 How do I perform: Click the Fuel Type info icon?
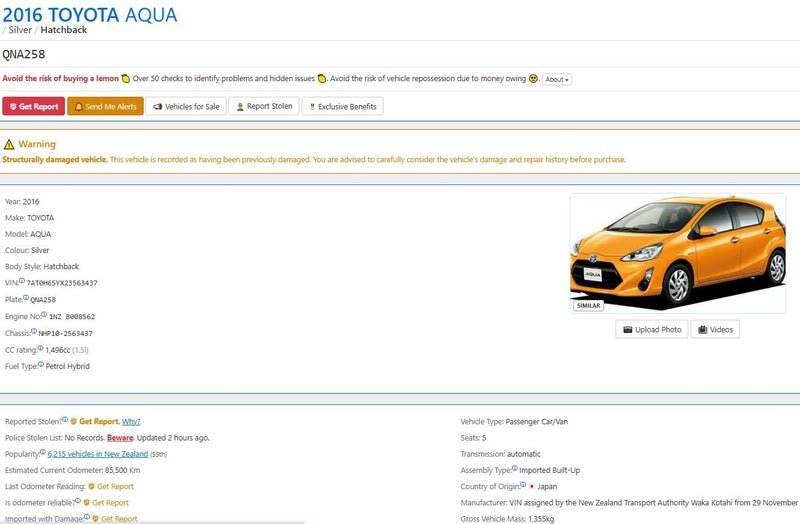[41, 364]
